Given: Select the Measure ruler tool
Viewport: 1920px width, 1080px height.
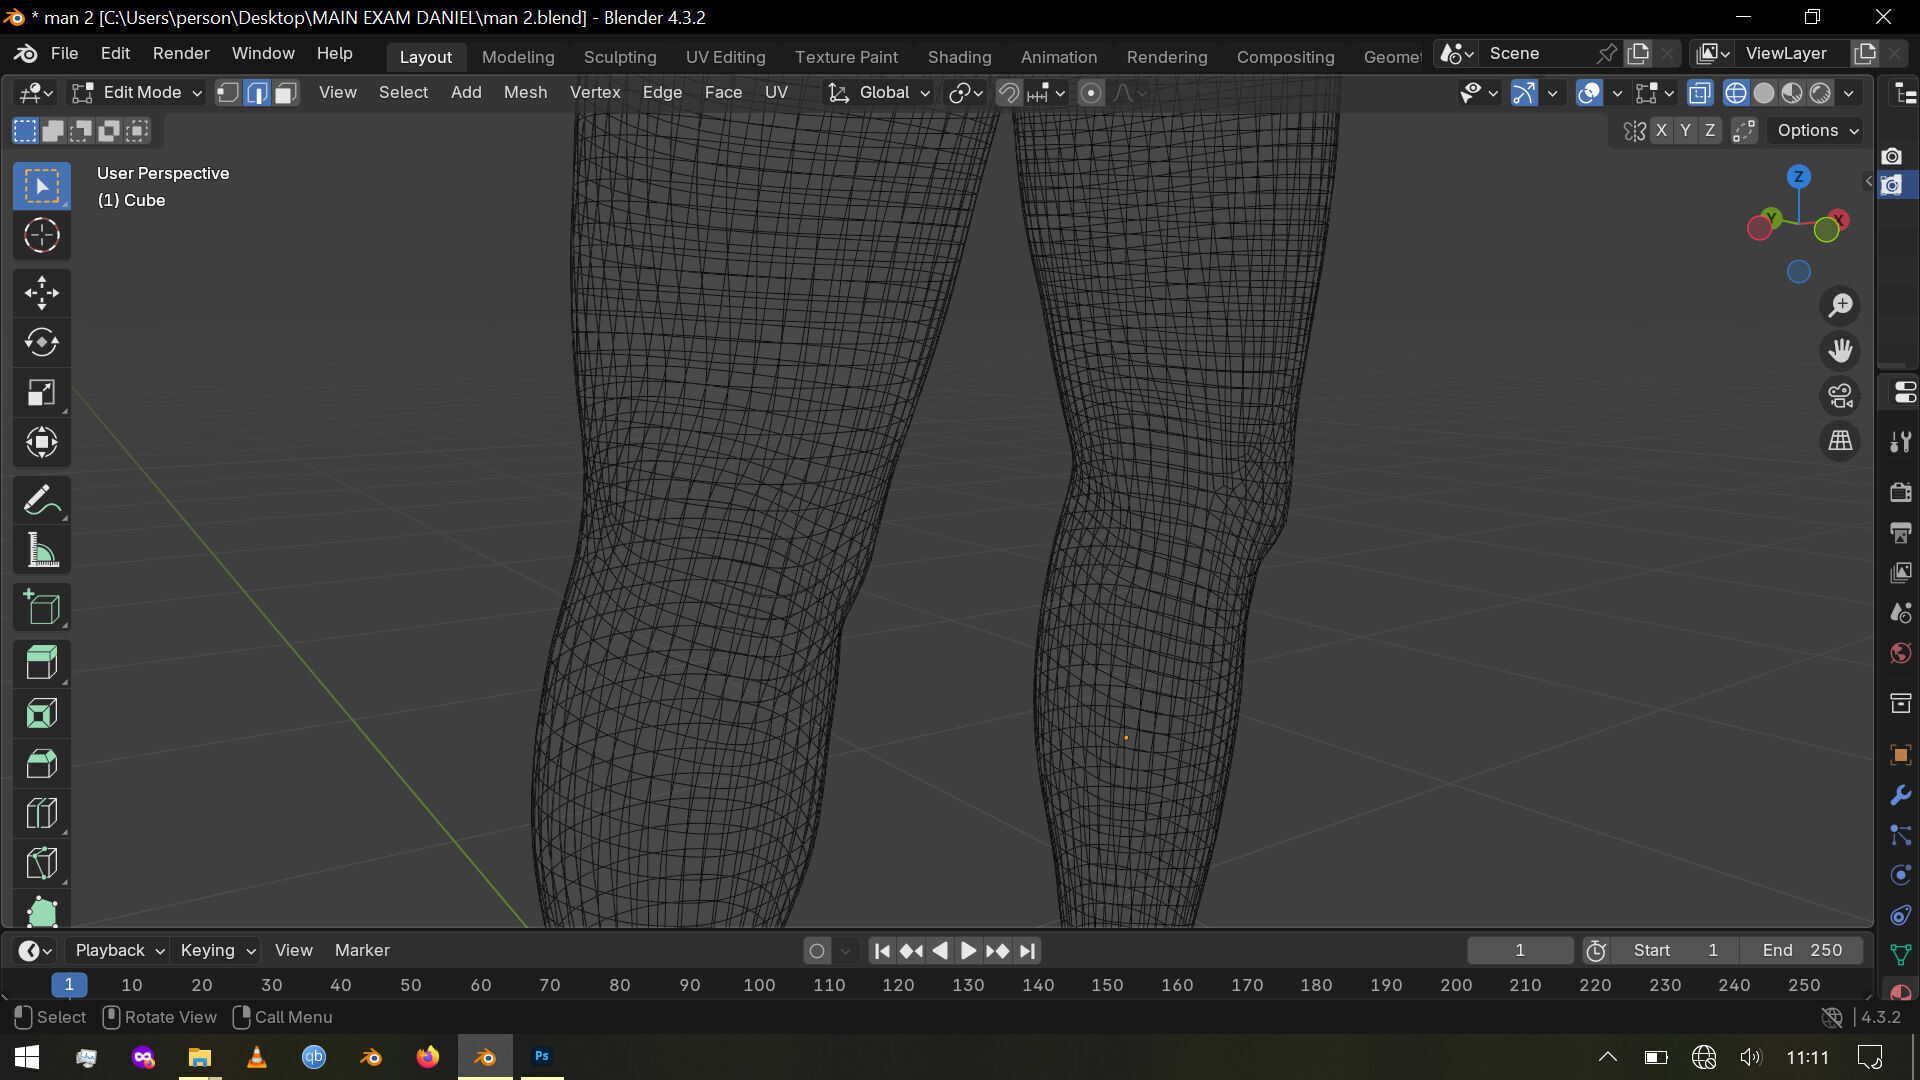Looking at the screenshot, I should 41,550.
